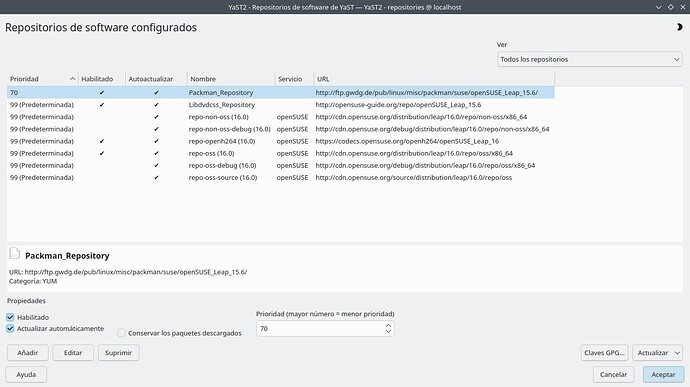The height and width of the screenshot is (387, 690).
Task: Click Autoactualizar checkmark for repo-oss-source (16.0)
Action: [156, 178]
